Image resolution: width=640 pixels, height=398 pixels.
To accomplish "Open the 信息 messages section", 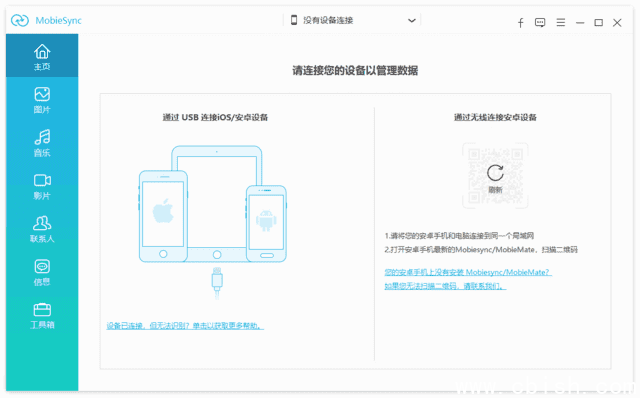I will click(x=42, y=272).
